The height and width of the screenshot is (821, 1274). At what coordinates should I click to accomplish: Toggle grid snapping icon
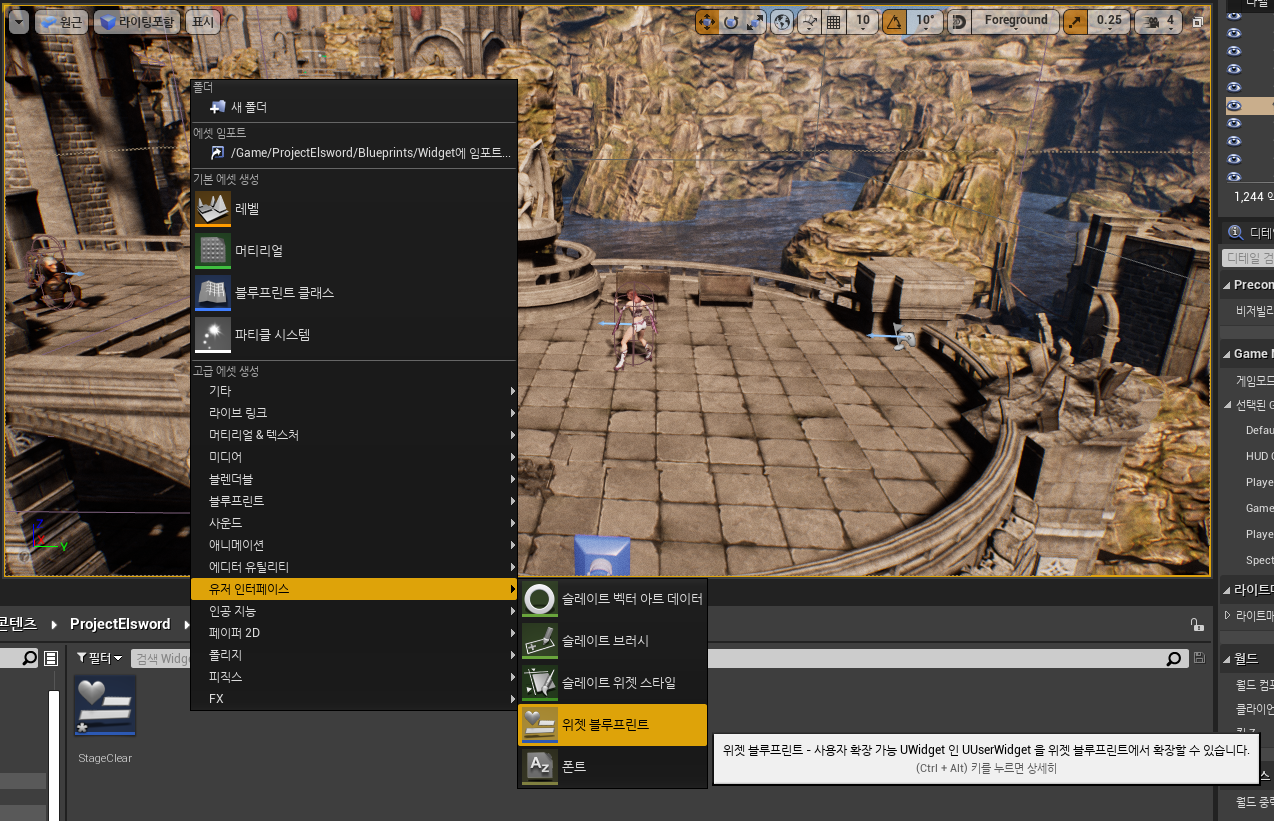click(x=834, y=21)
